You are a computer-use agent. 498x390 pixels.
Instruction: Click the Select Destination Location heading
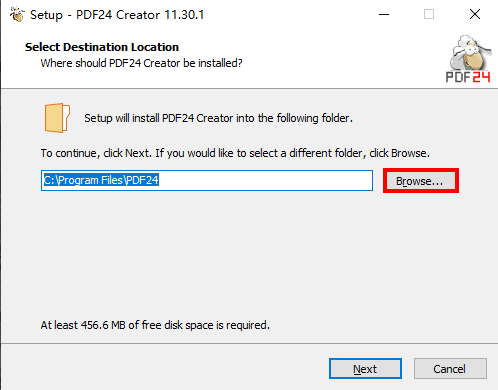tap(102, 47)
